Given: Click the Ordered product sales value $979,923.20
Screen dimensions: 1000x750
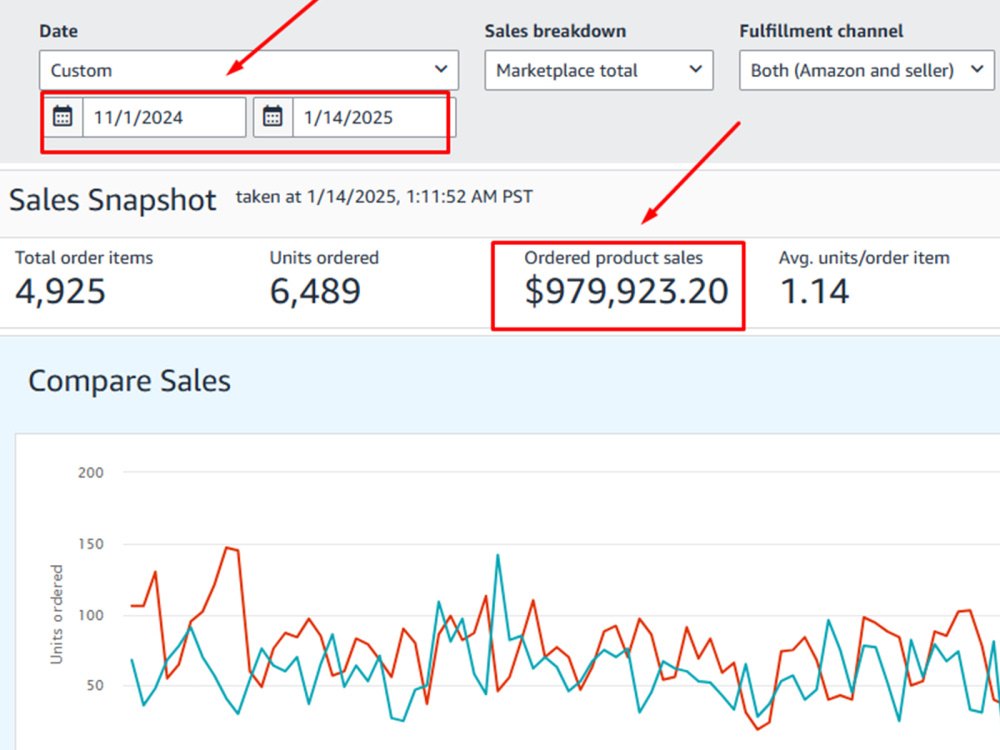Looking at the screenshot, I should click(x=626, y=291).
